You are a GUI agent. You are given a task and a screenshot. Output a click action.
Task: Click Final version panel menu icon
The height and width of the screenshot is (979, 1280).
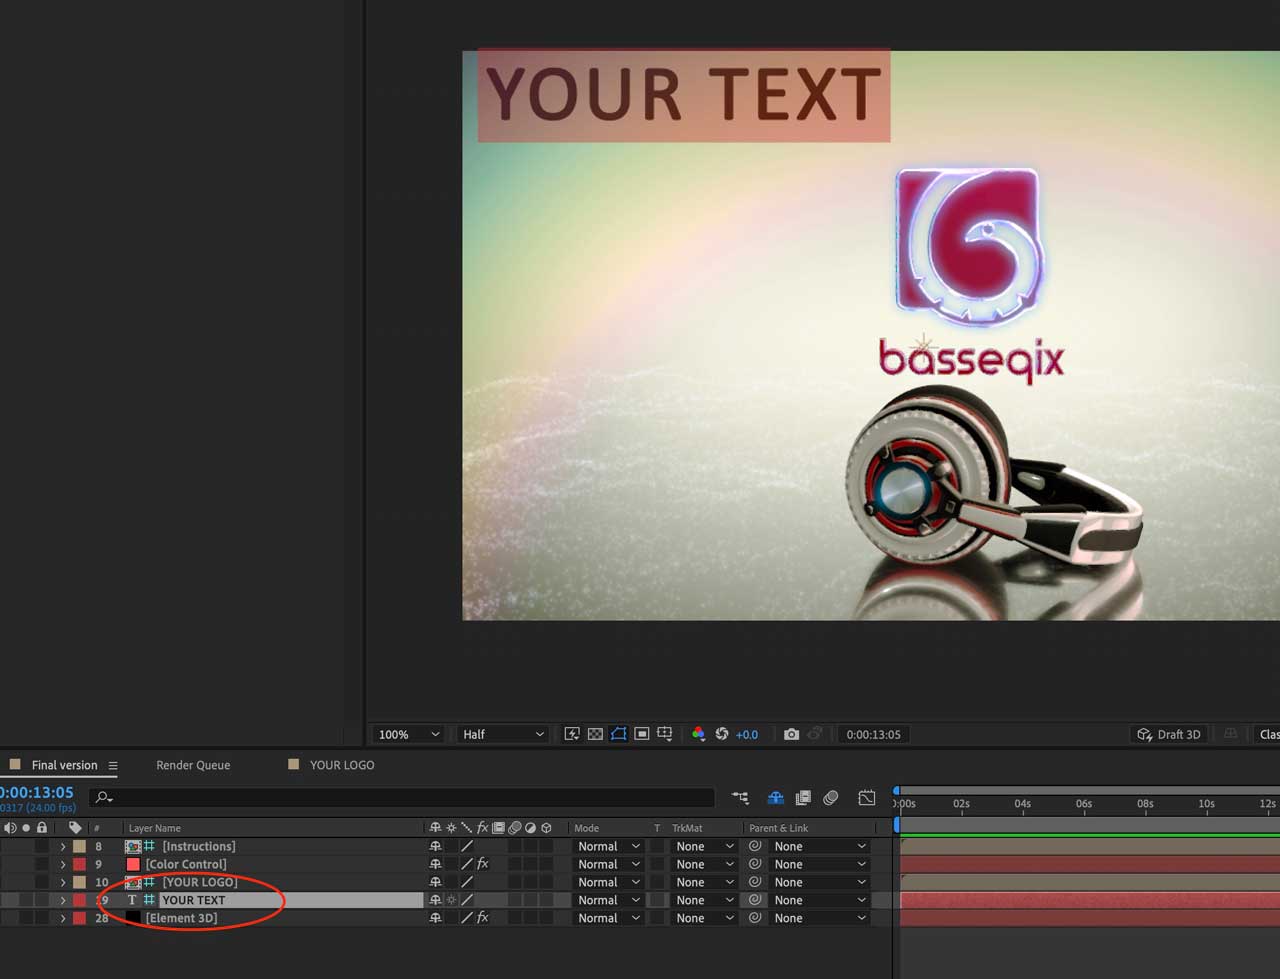click(x=113, y=765)
